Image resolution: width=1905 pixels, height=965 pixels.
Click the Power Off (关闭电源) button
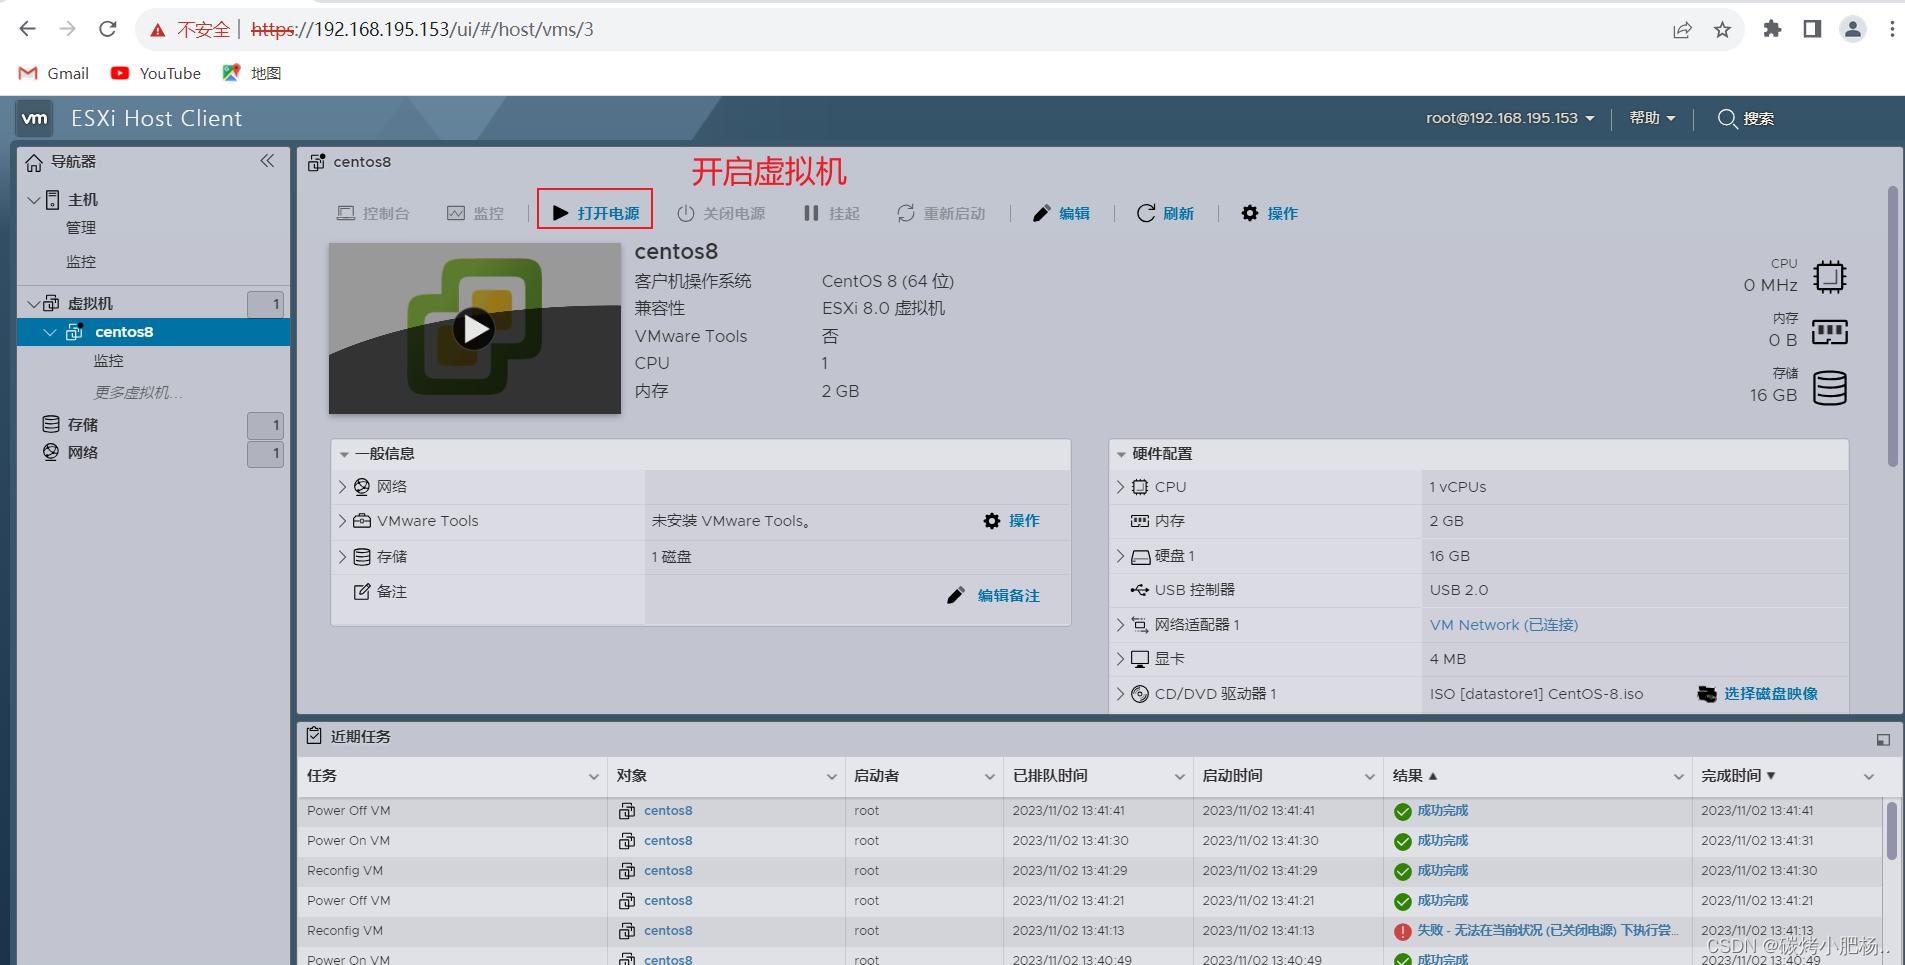pyautogui.click(x=721, y=213)
